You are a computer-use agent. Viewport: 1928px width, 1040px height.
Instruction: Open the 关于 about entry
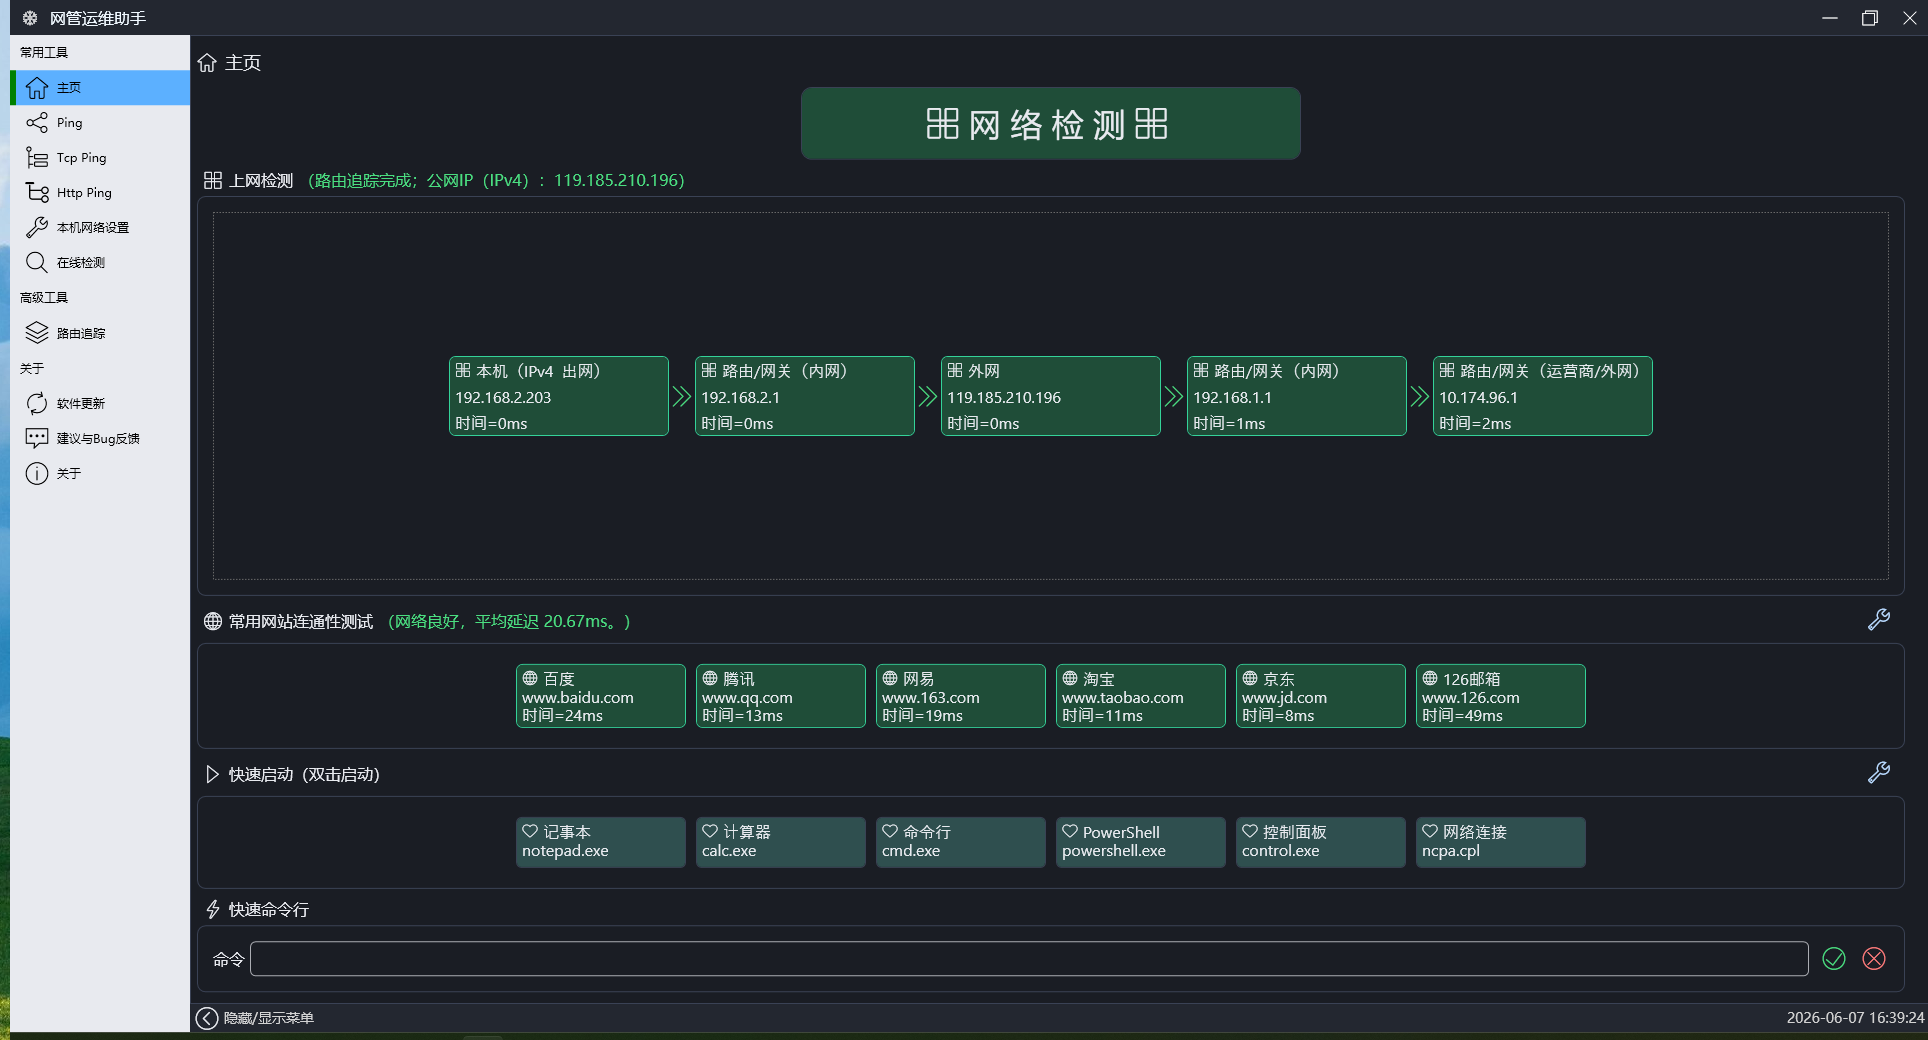(100, 474)
